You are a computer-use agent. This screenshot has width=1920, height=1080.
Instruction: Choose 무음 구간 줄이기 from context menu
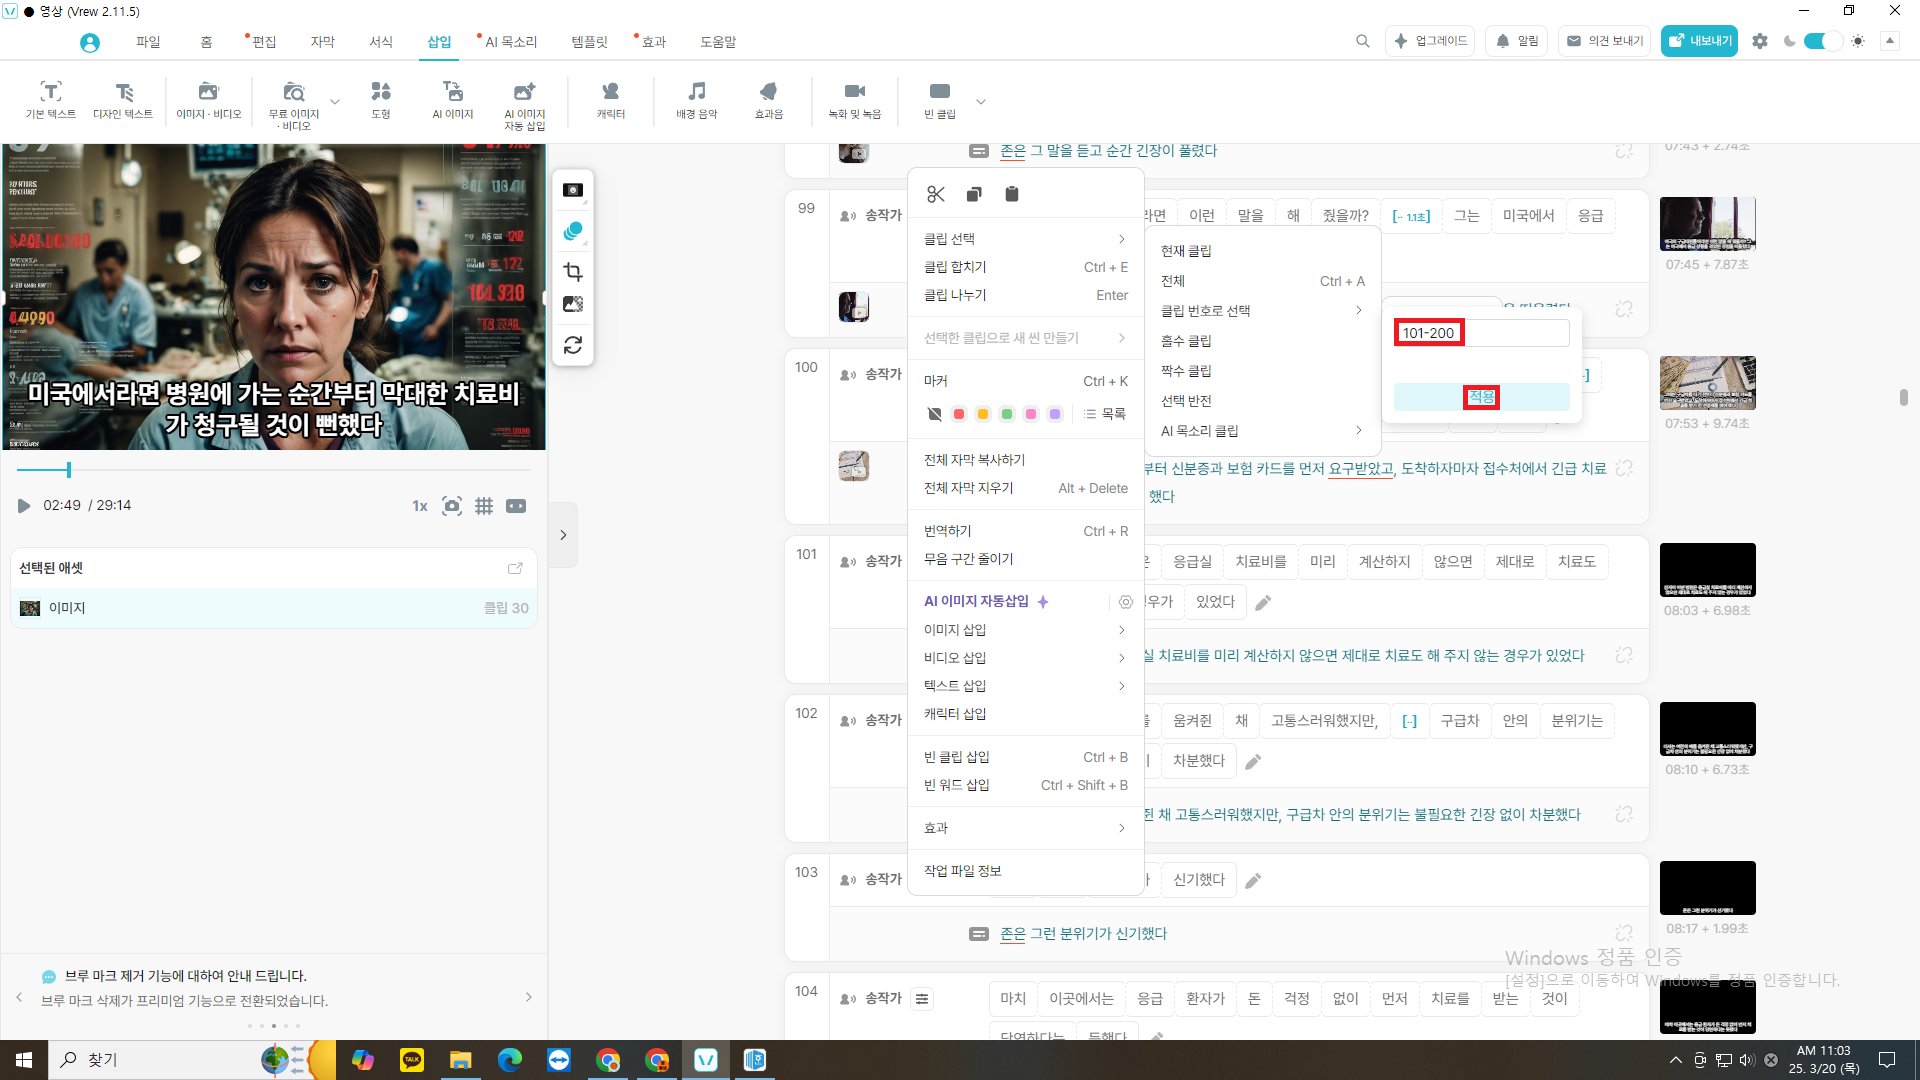click(x=968, y=559)
